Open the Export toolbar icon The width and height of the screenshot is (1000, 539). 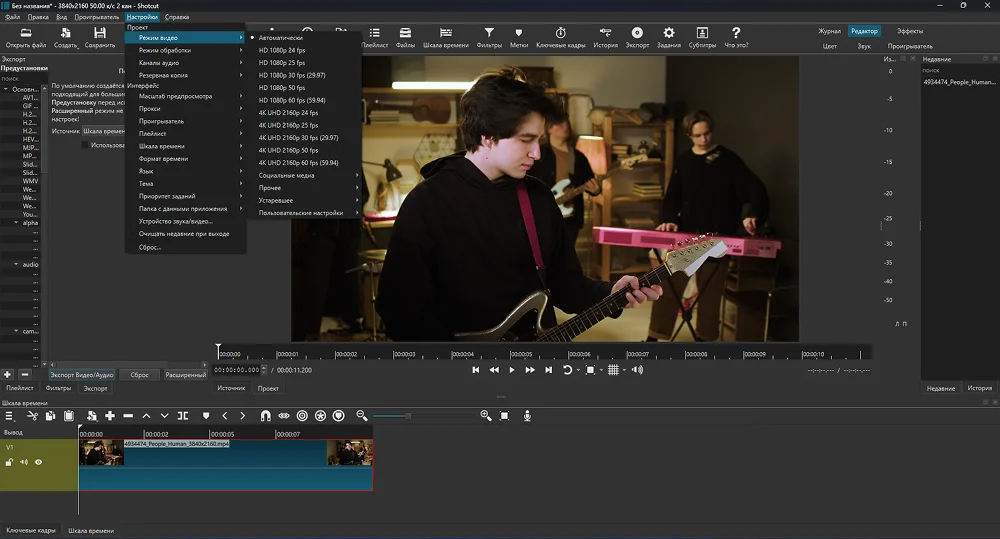click(x=636, y=38)
